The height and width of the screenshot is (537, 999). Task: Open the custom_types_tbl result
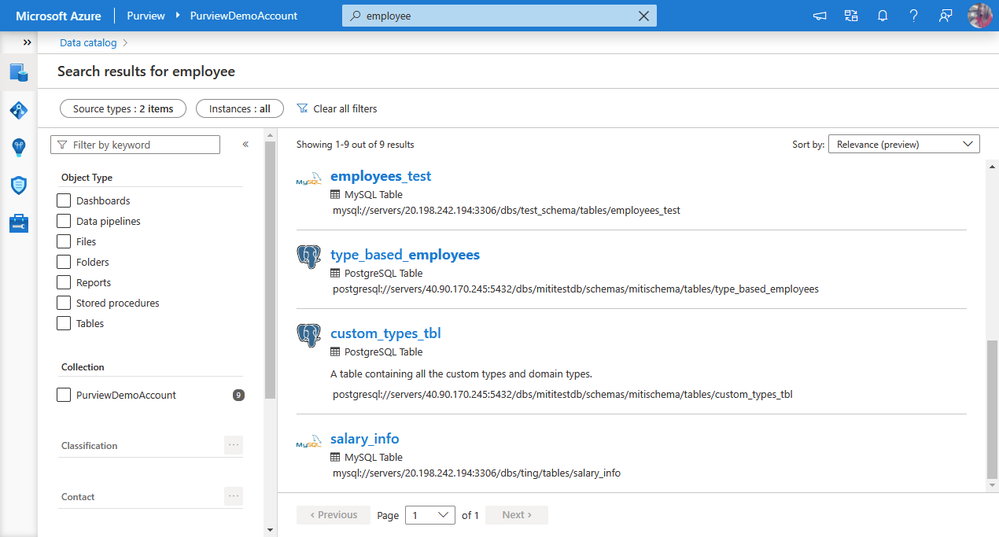[x=385, y=333]
